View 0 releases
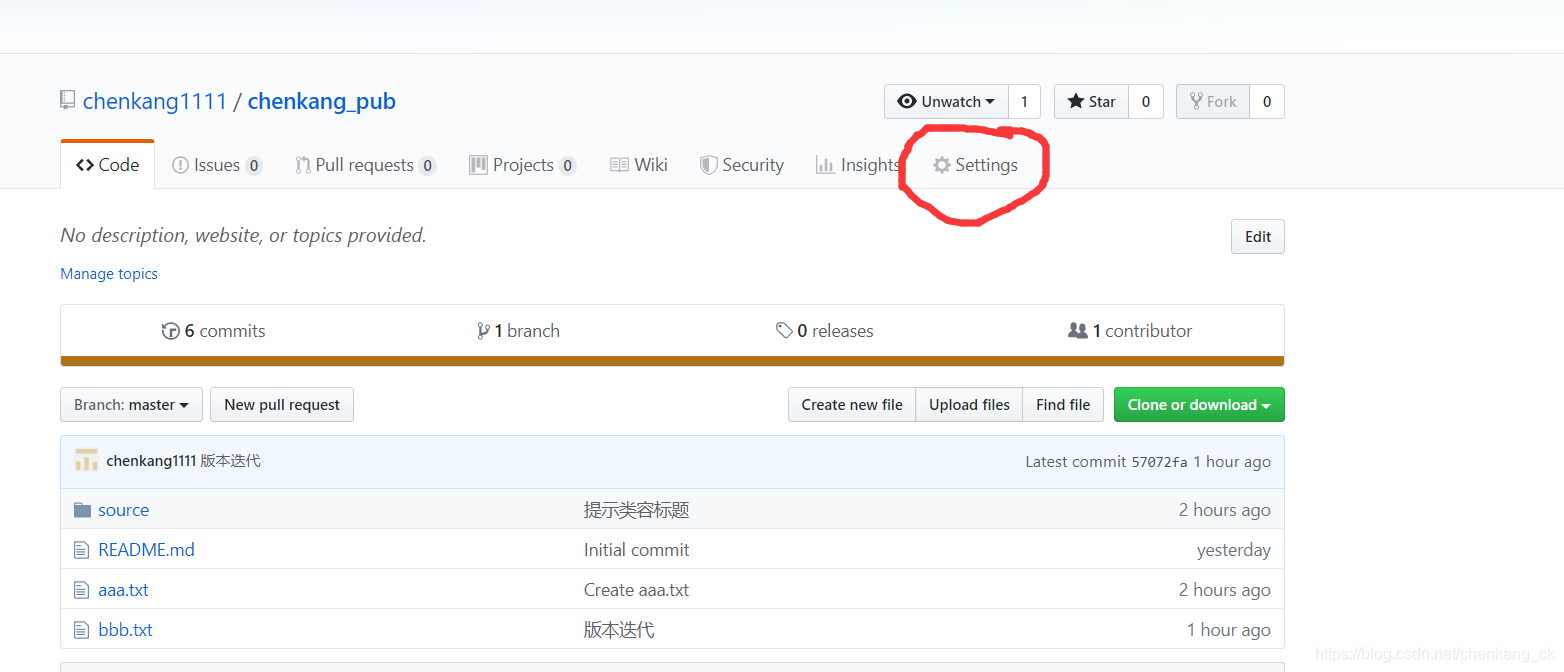Screen dimensions: 1564x672 tap(825, 331)
